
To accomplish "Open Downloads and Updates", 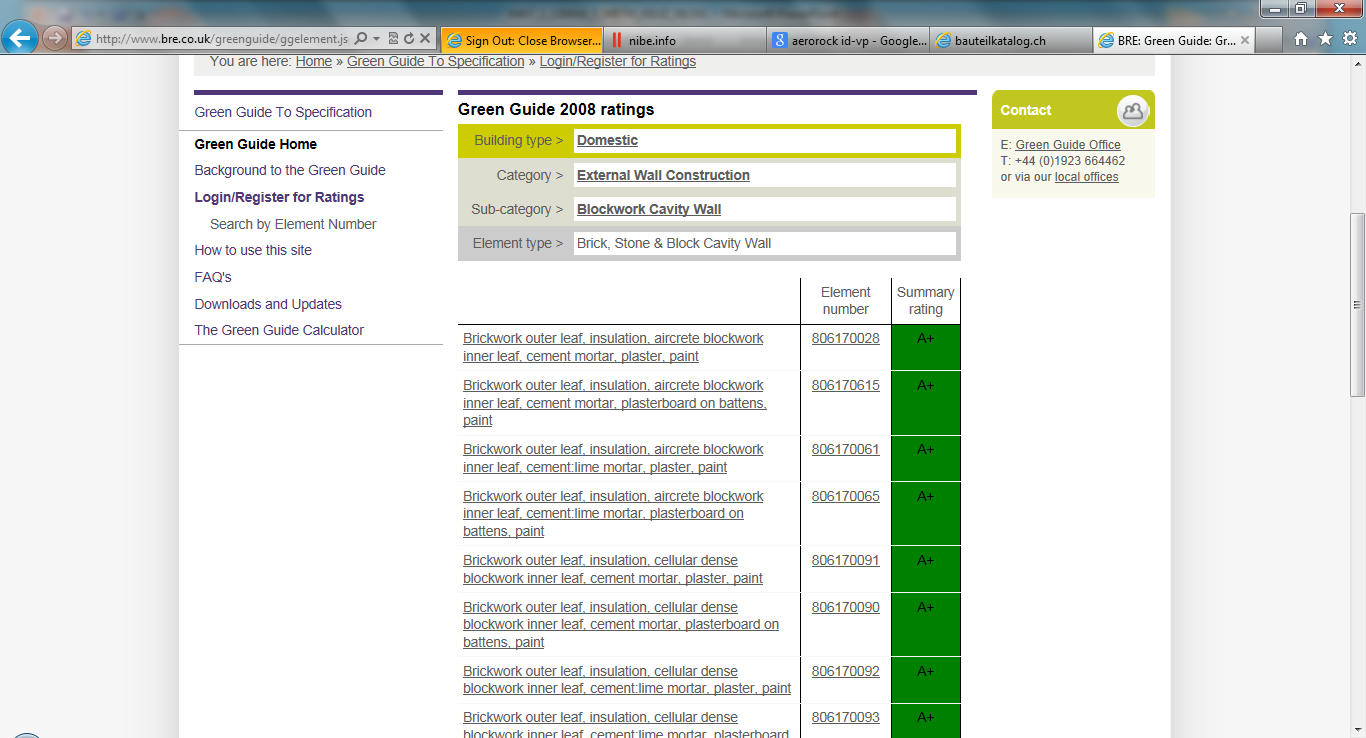I will pos(268,304).
